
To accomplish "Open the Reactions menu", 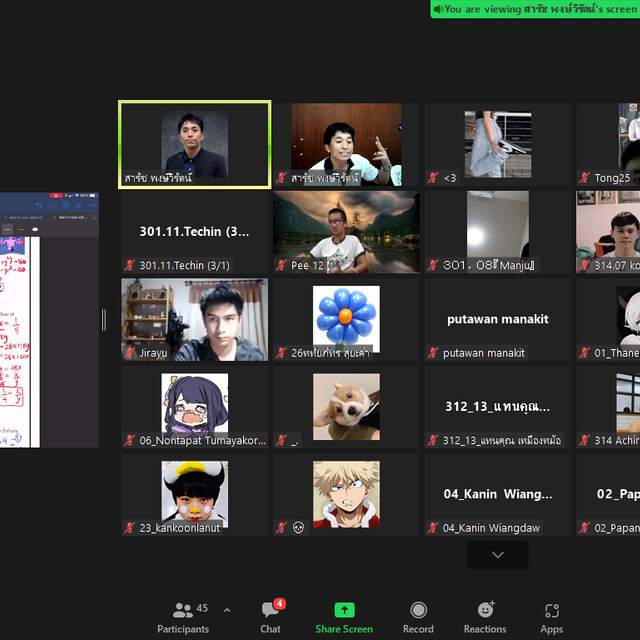I will [485, 617].
